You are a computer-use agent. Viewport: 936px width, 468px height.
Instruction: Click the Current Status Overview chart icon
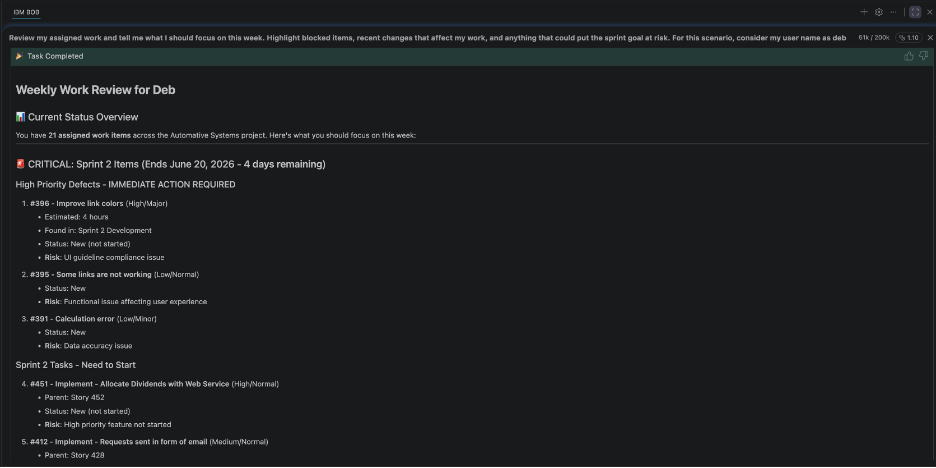[20, 117]
